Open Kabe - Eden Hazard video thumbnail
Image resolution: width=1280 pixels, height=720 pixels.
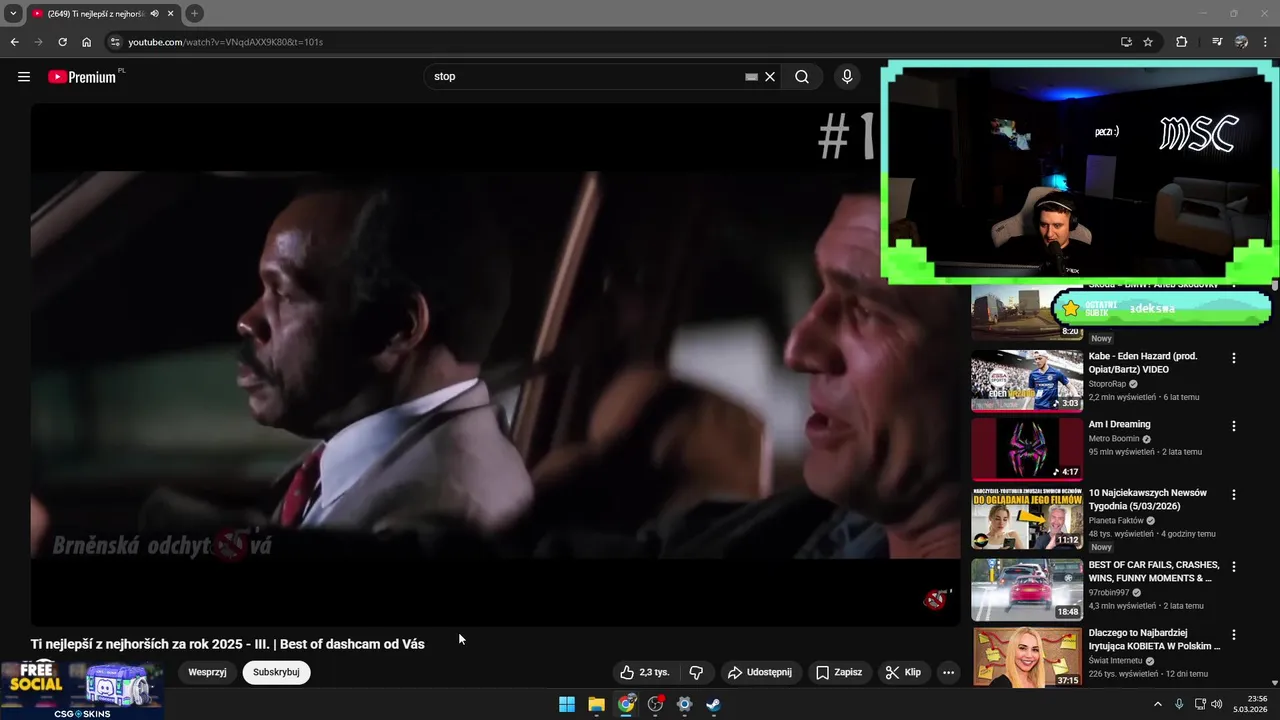coord(1027,380)
